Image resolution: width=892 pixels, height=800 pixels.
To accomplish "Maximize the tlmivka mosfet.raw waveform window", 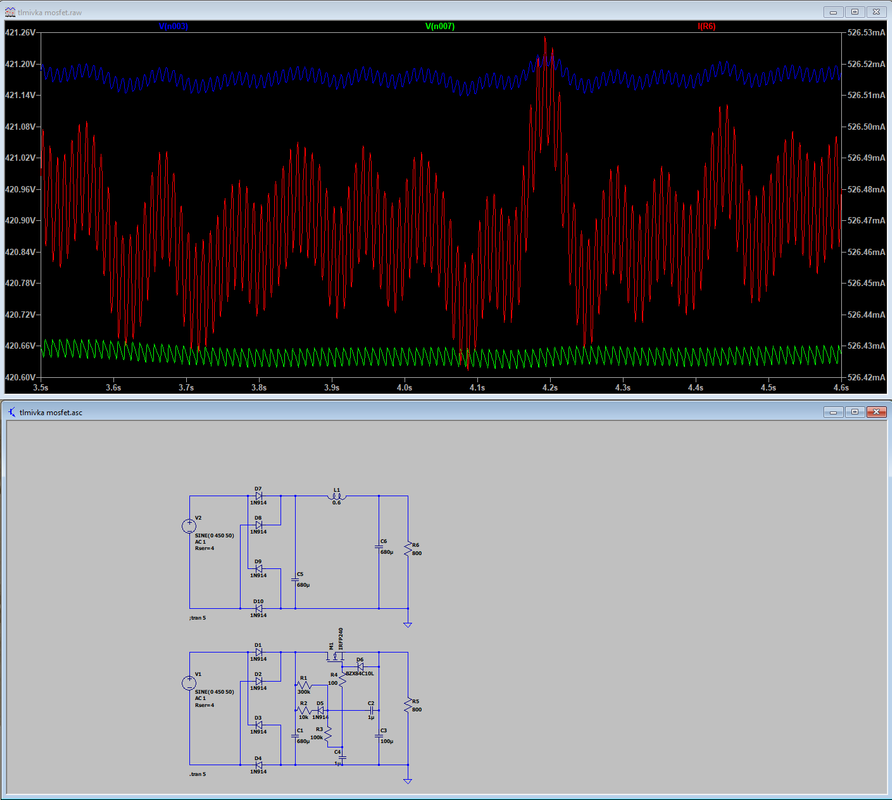I will 855,12.
